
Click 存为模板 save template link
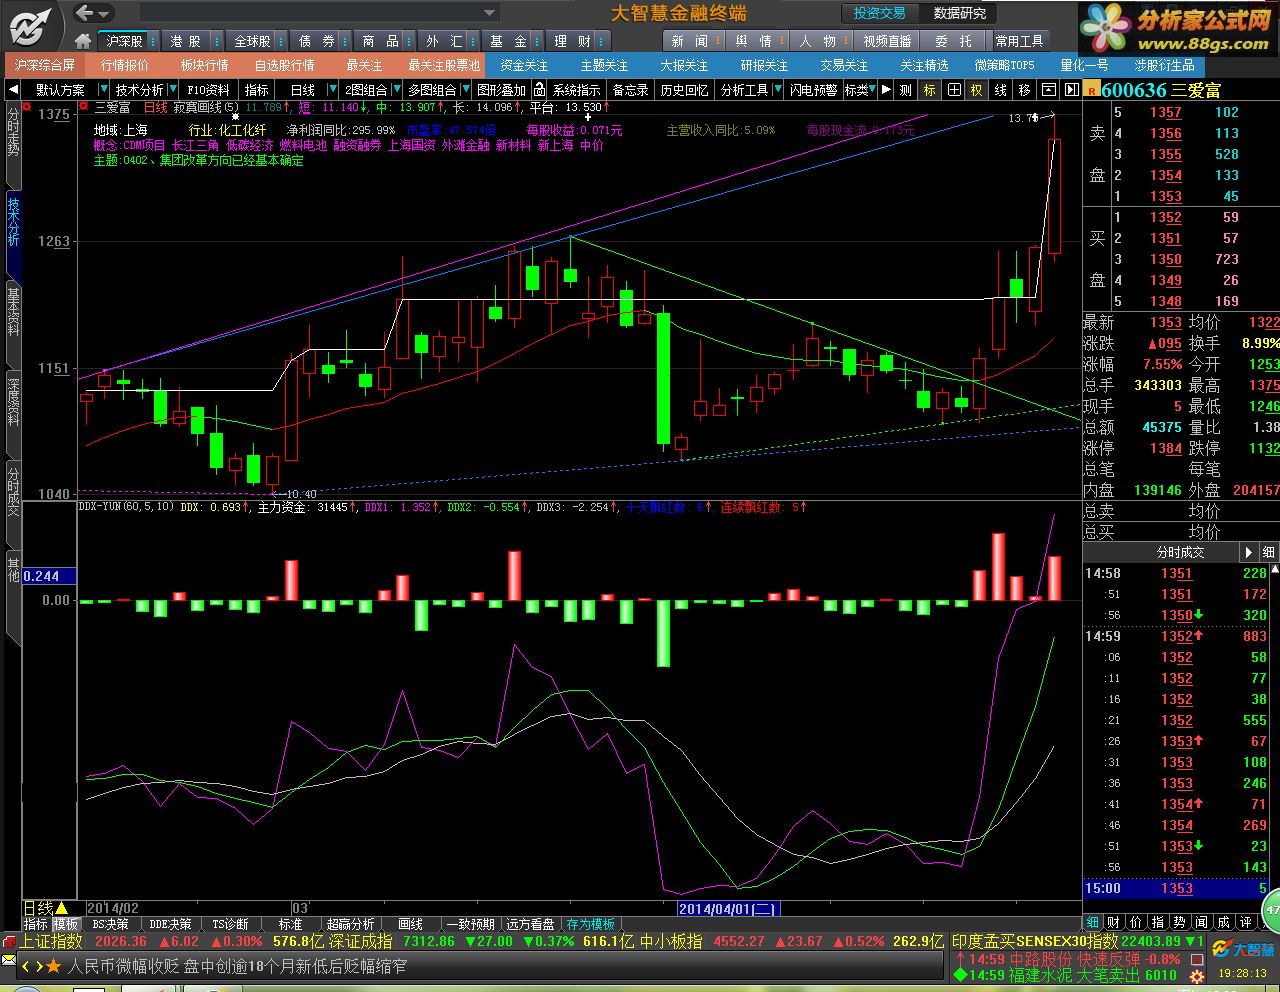(591, 924)
